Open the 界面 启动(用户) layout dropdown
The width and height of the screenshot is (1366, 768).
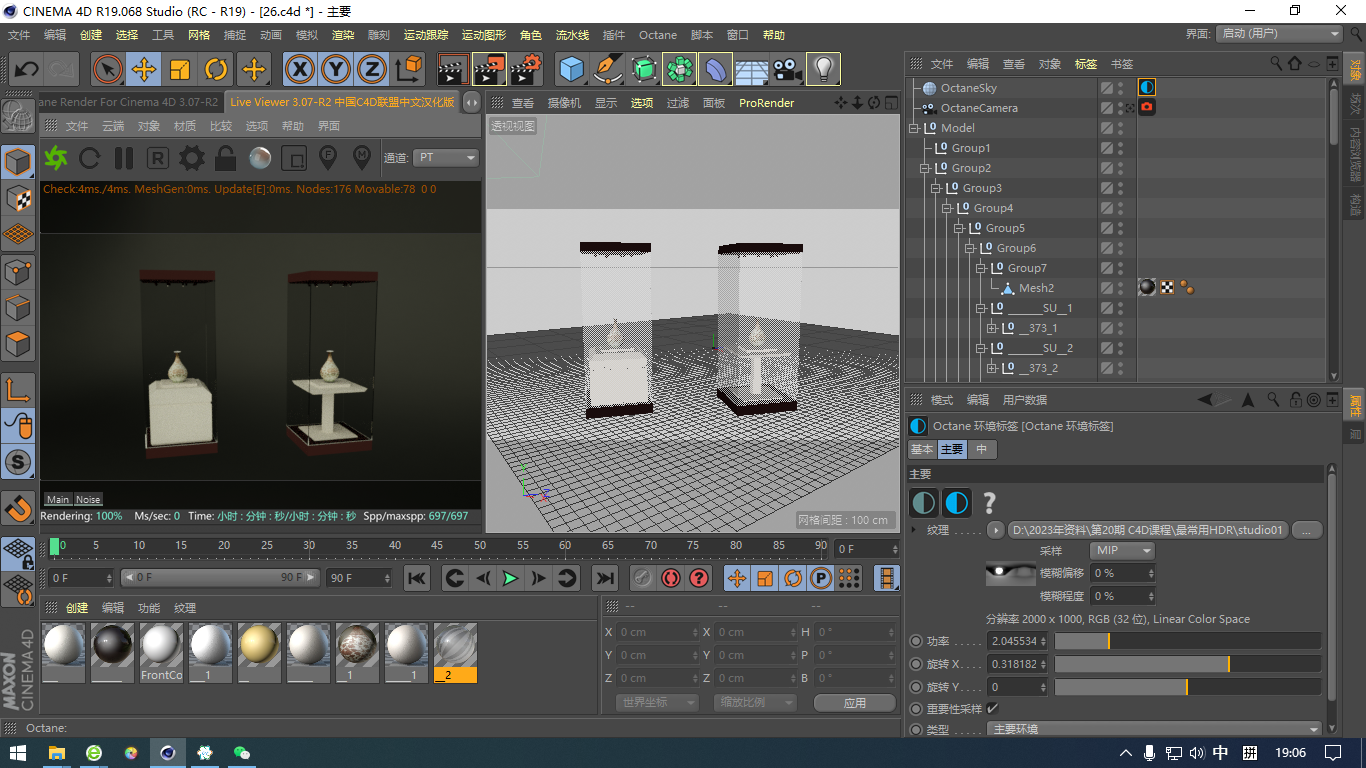(x=1279, y=33)
